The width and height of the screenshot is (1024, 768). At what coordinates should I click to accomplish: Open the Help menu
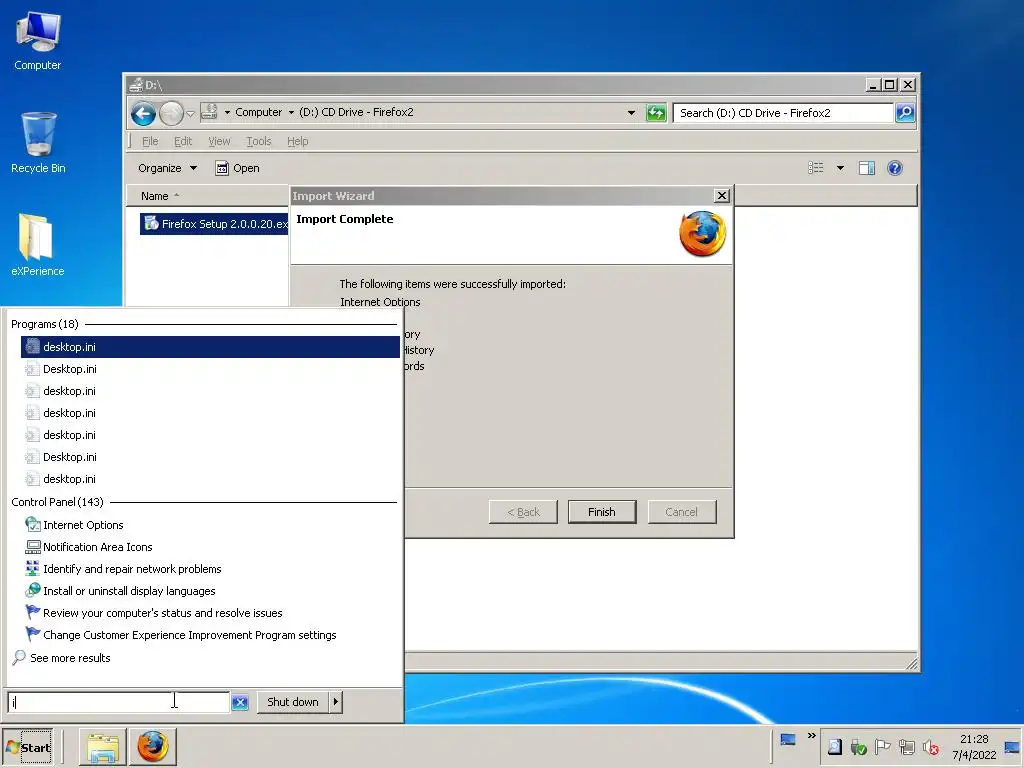(x=297, y=141)
